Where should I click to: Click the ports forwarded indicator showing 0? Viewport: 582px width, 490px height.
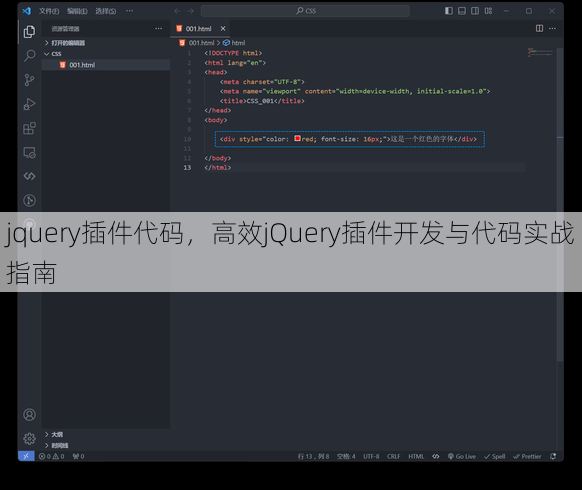tap(78, 456)
